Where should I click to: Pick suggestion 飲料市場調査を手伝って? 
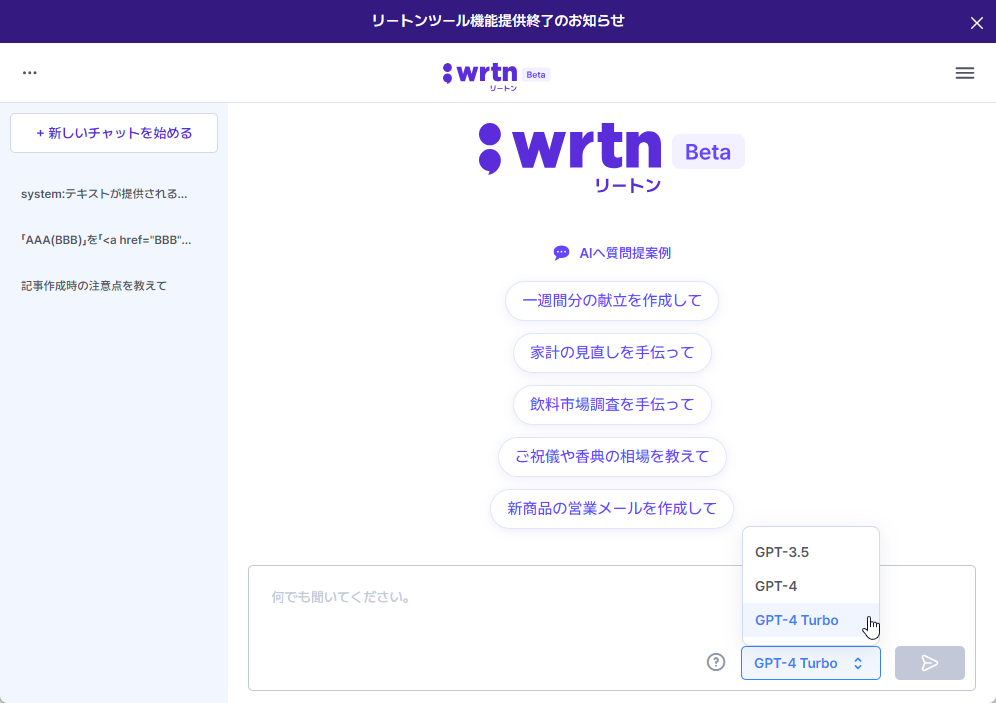(612, 405)
